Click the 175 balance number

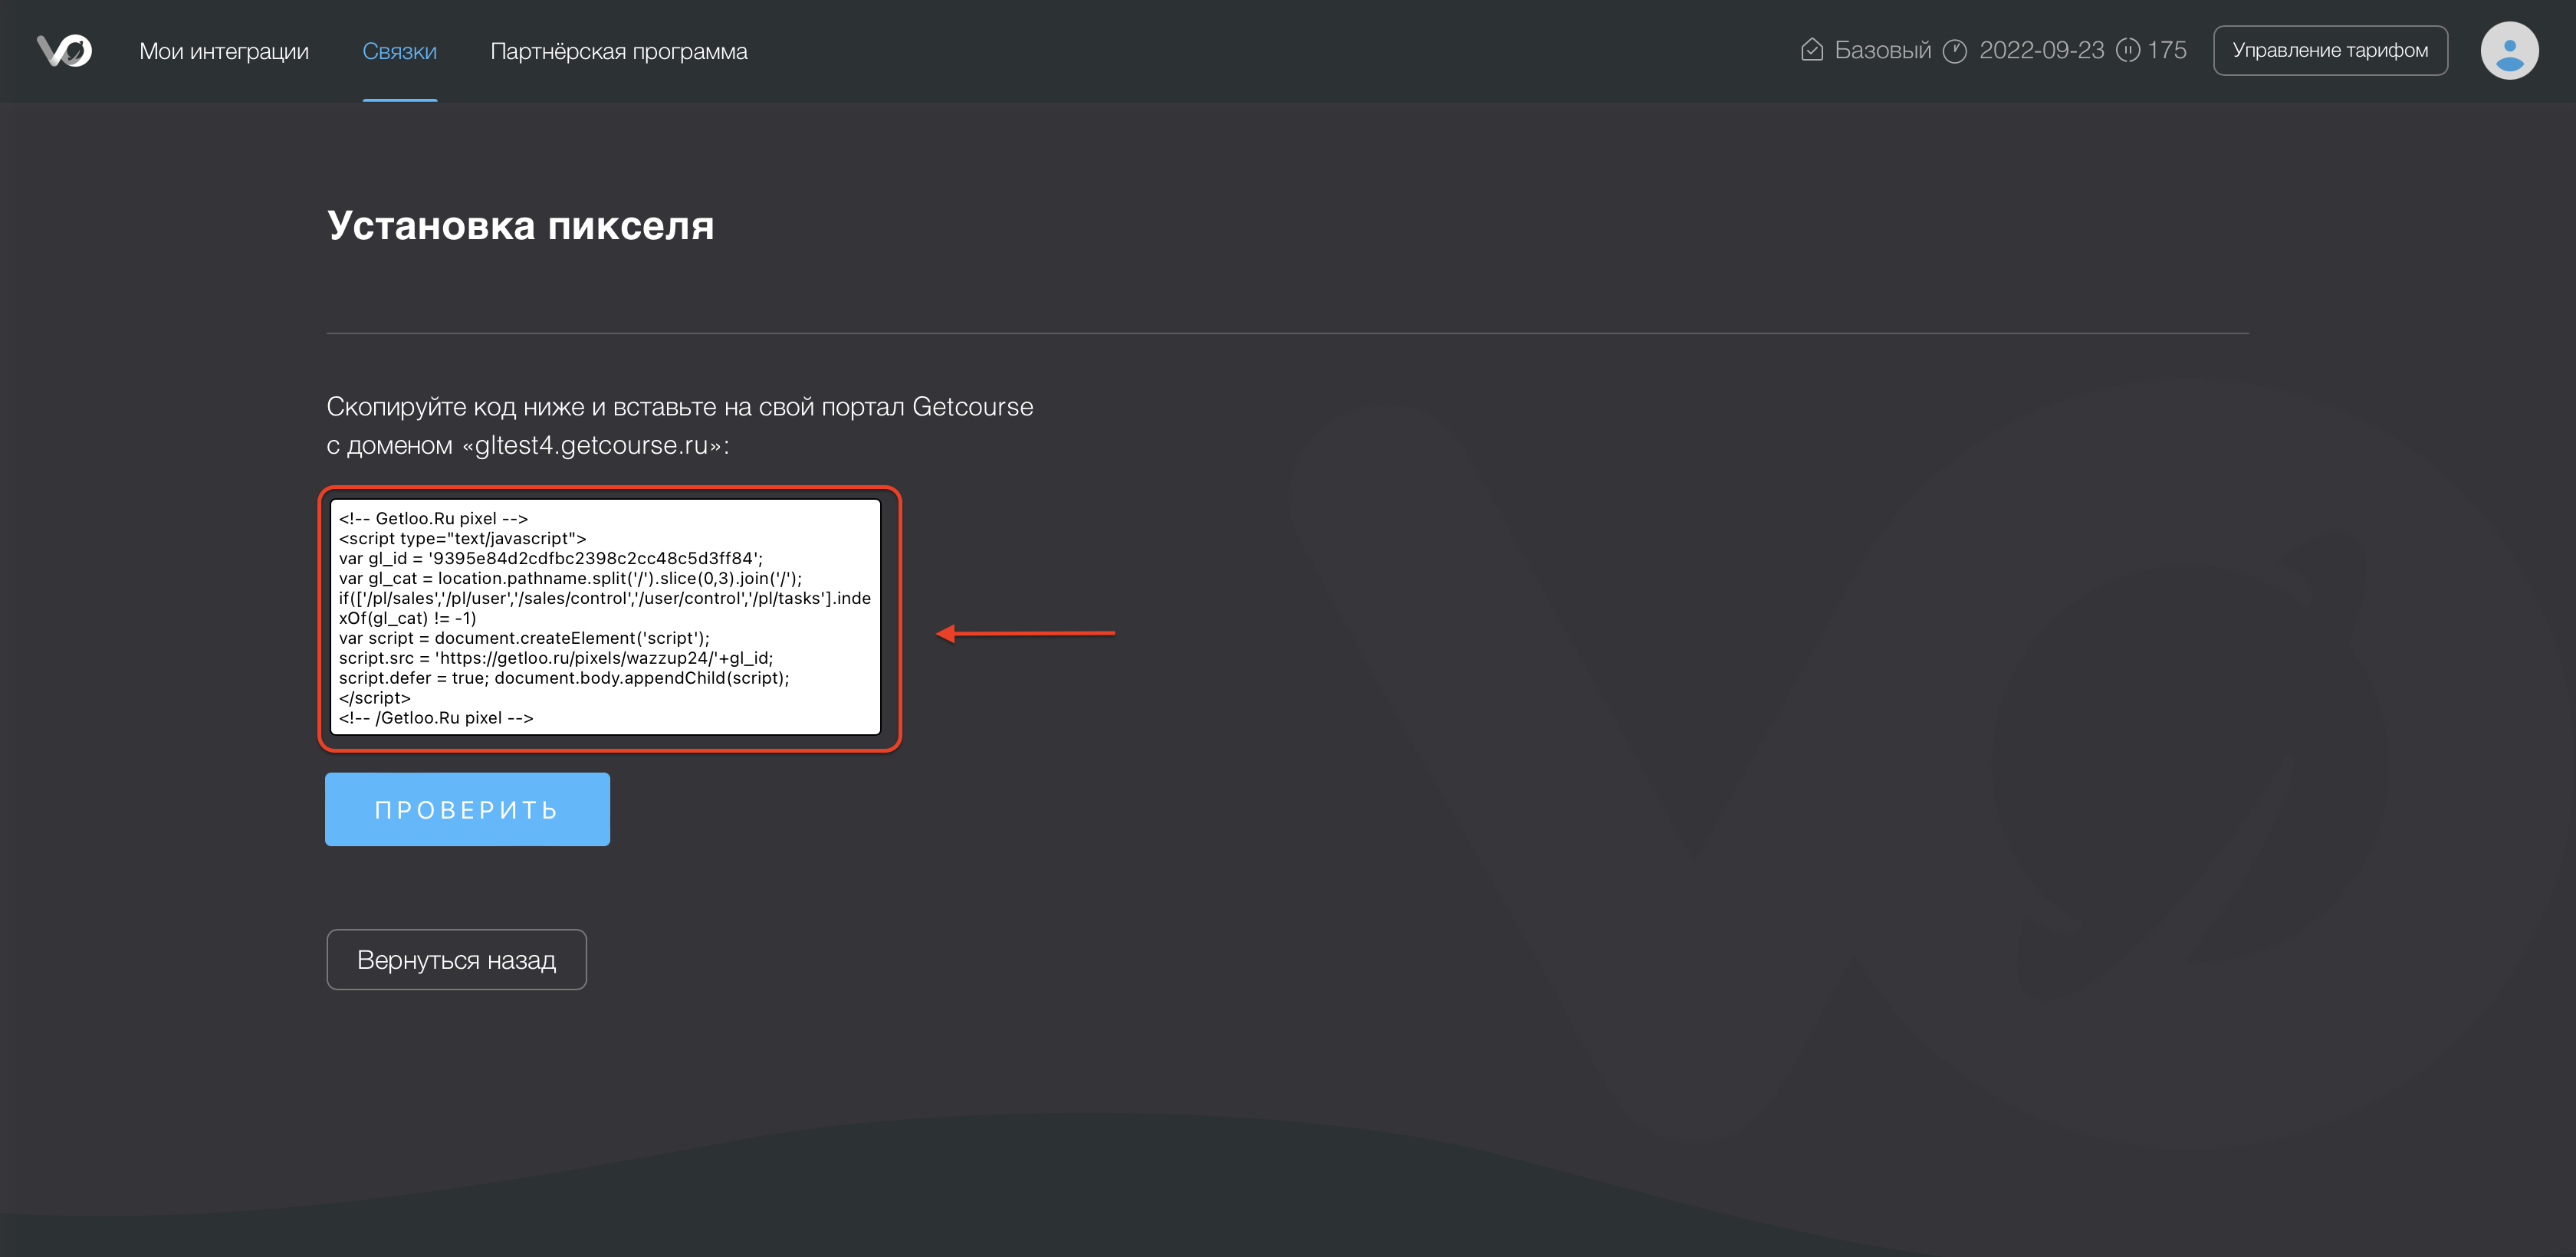coord(2167,50)
